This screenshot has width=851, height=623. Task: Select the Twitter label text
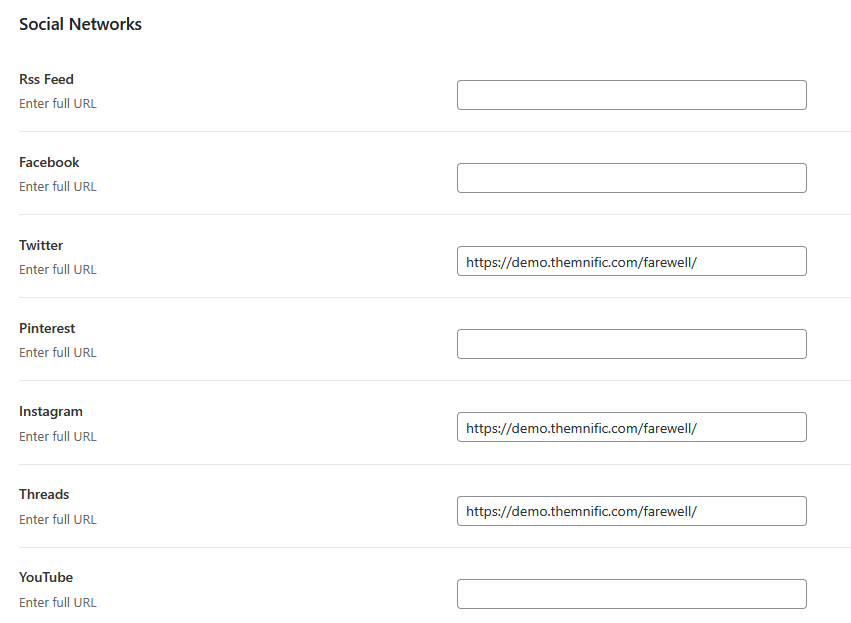point(41,245)
